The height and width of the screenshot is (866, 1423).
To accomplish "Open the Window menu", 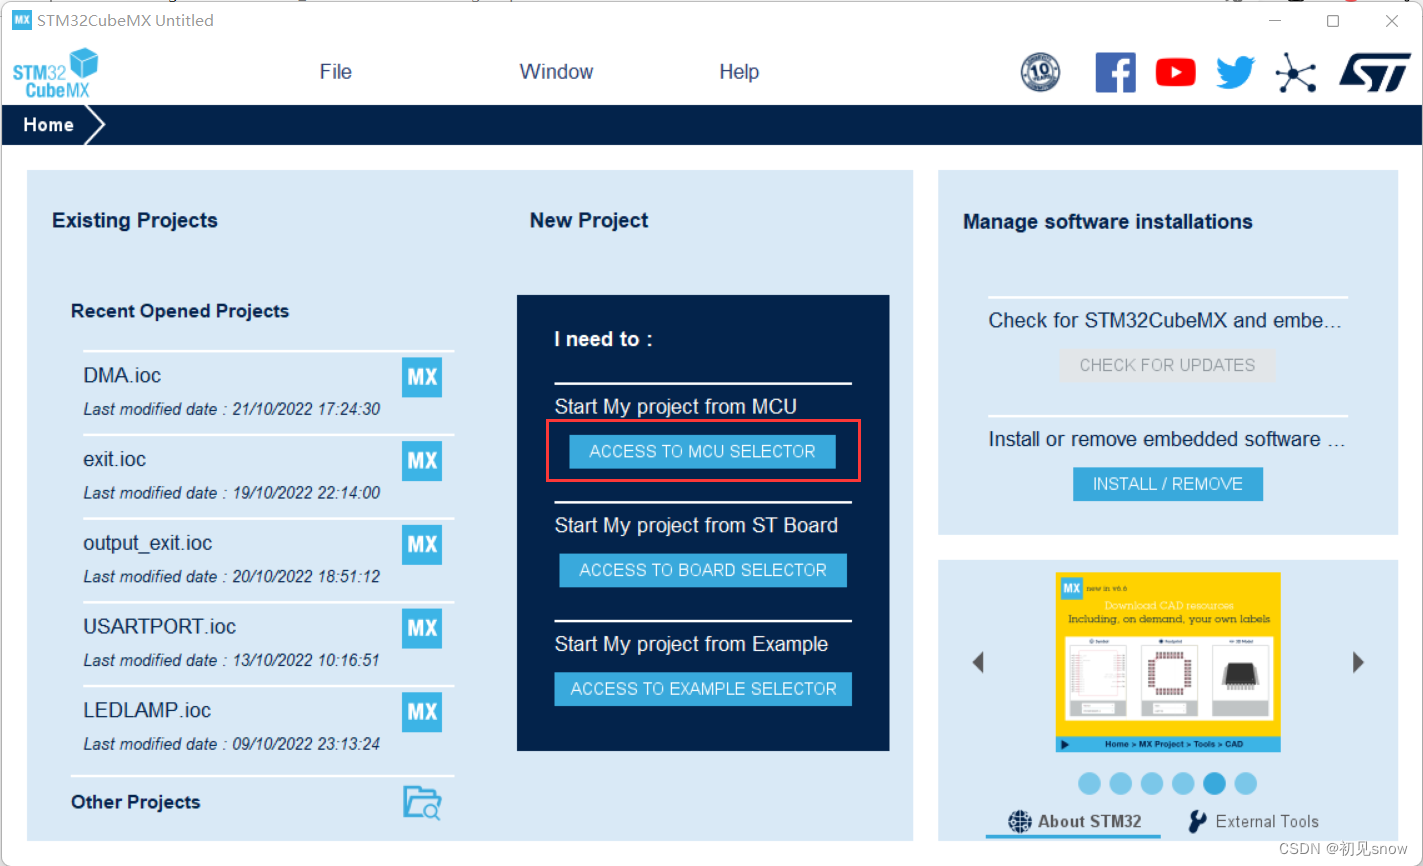I will tap(556, 72).
